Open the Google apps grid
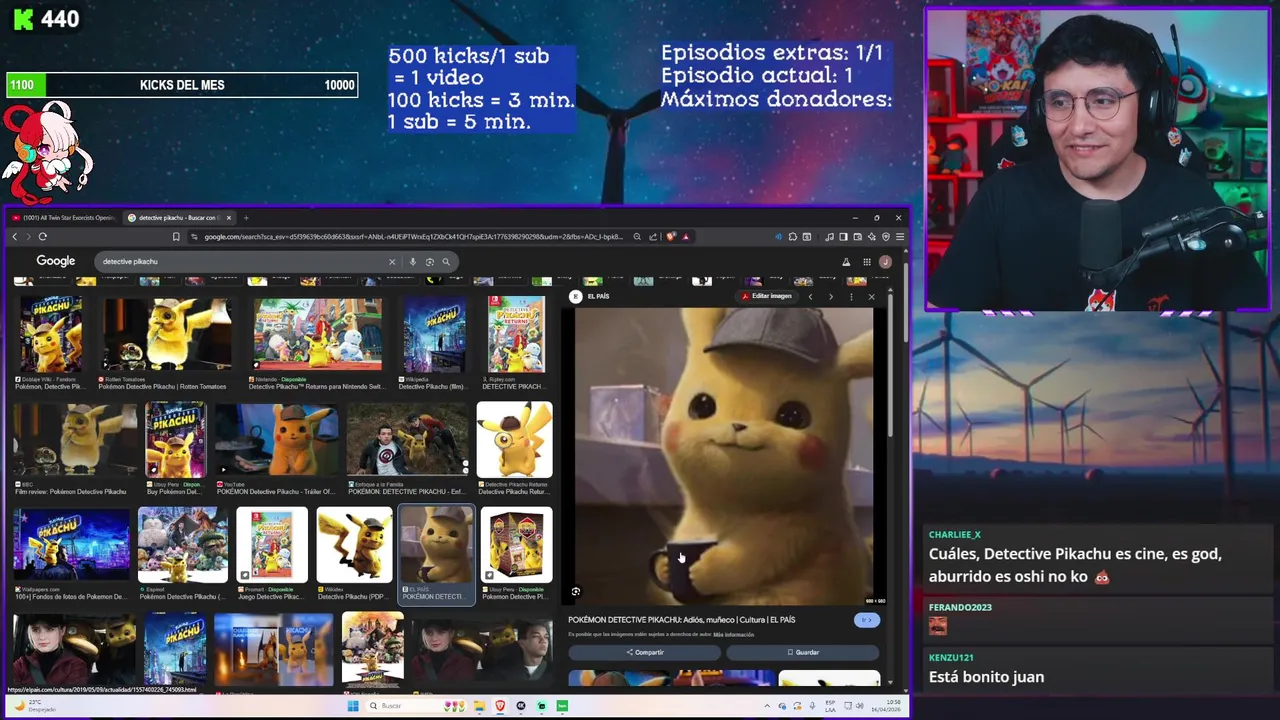1280x720 pixels. coord(867,262)
